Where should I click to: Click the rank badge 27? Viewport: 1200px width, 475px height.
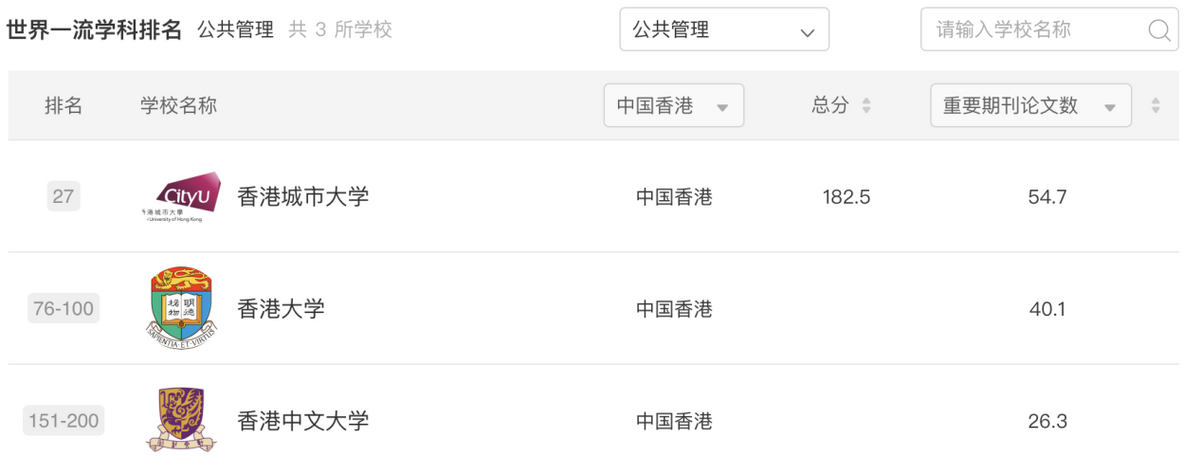pyautogui.click(x=63, y=197)
